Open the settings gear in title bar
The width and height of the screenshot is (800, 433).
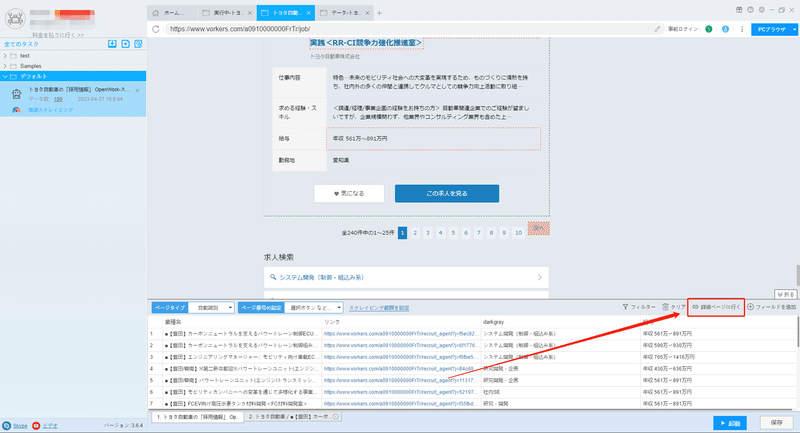pos(761,10)
